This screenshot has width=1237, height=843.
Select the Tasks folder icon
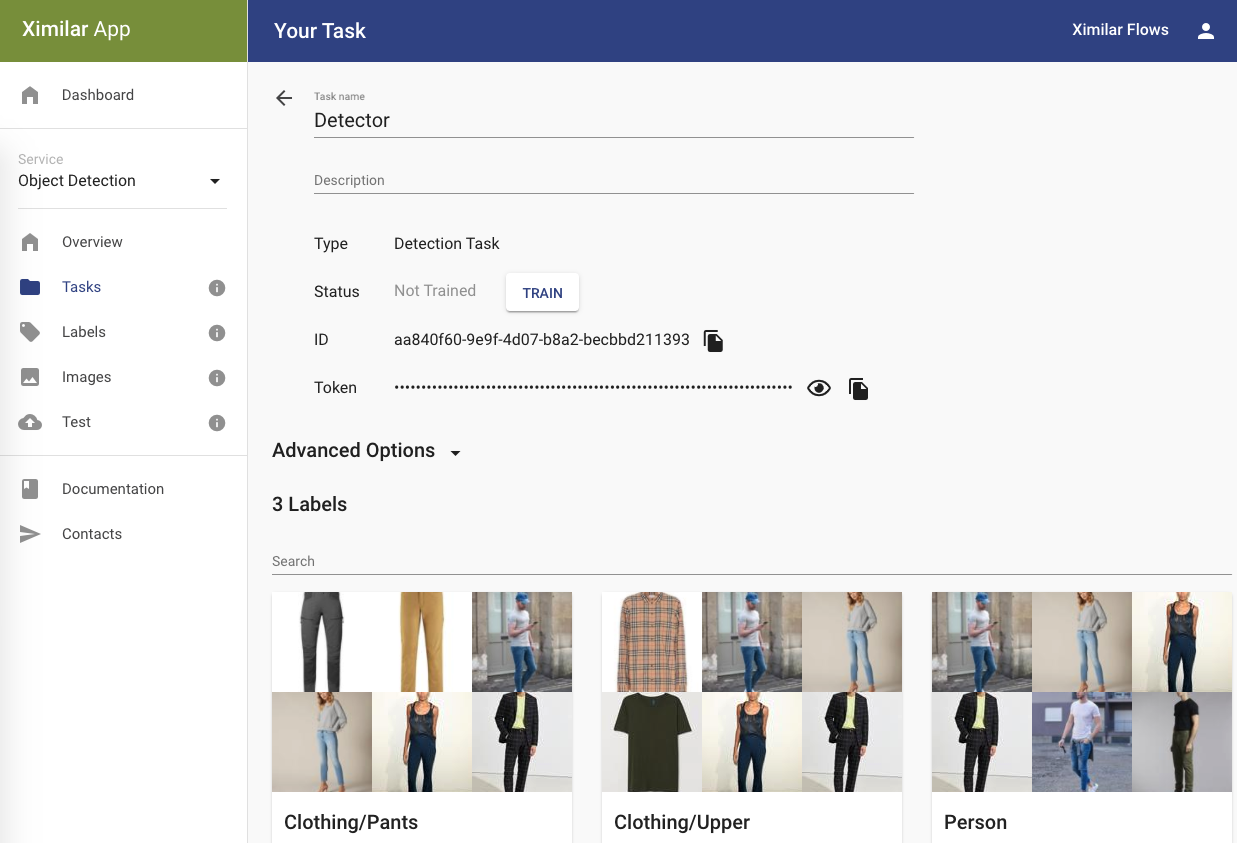point(30,287)
